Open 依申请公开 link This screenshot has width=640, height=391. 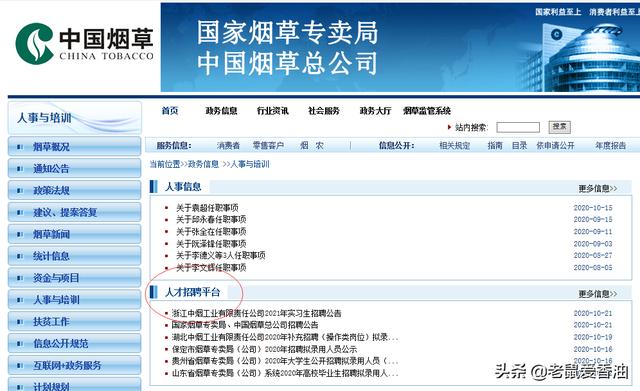556,145
